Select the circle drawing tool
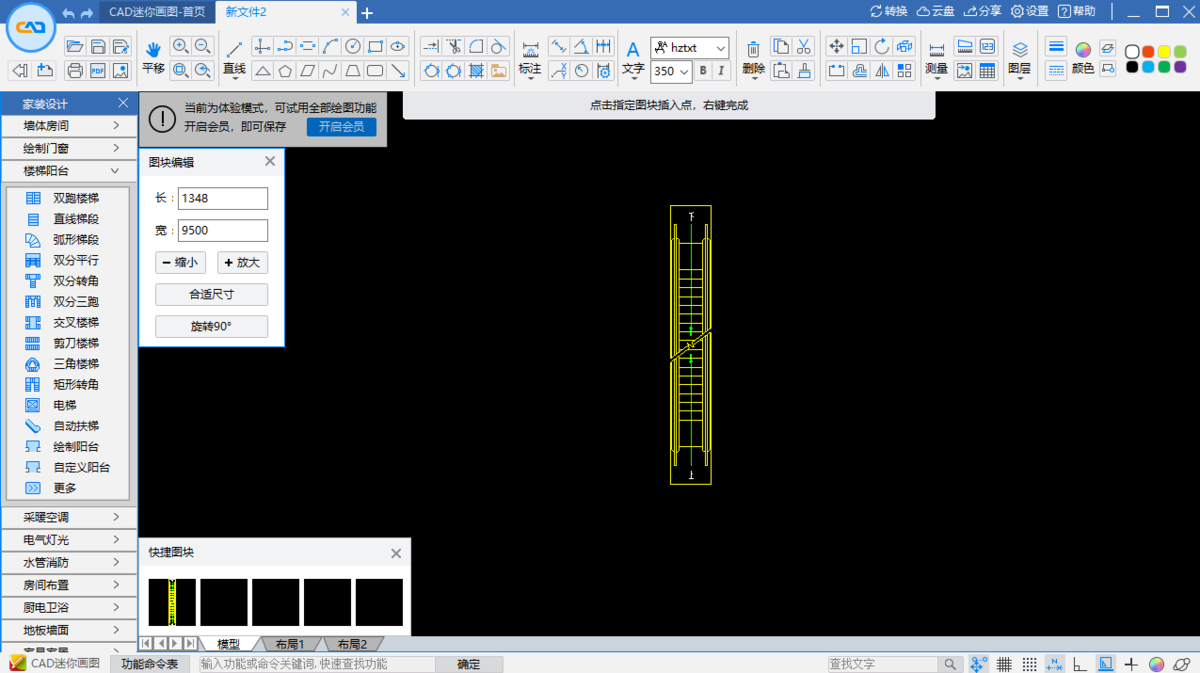The width and height of the screenshot is (1200, 673). pyautogui.click(x=353, y=47)
